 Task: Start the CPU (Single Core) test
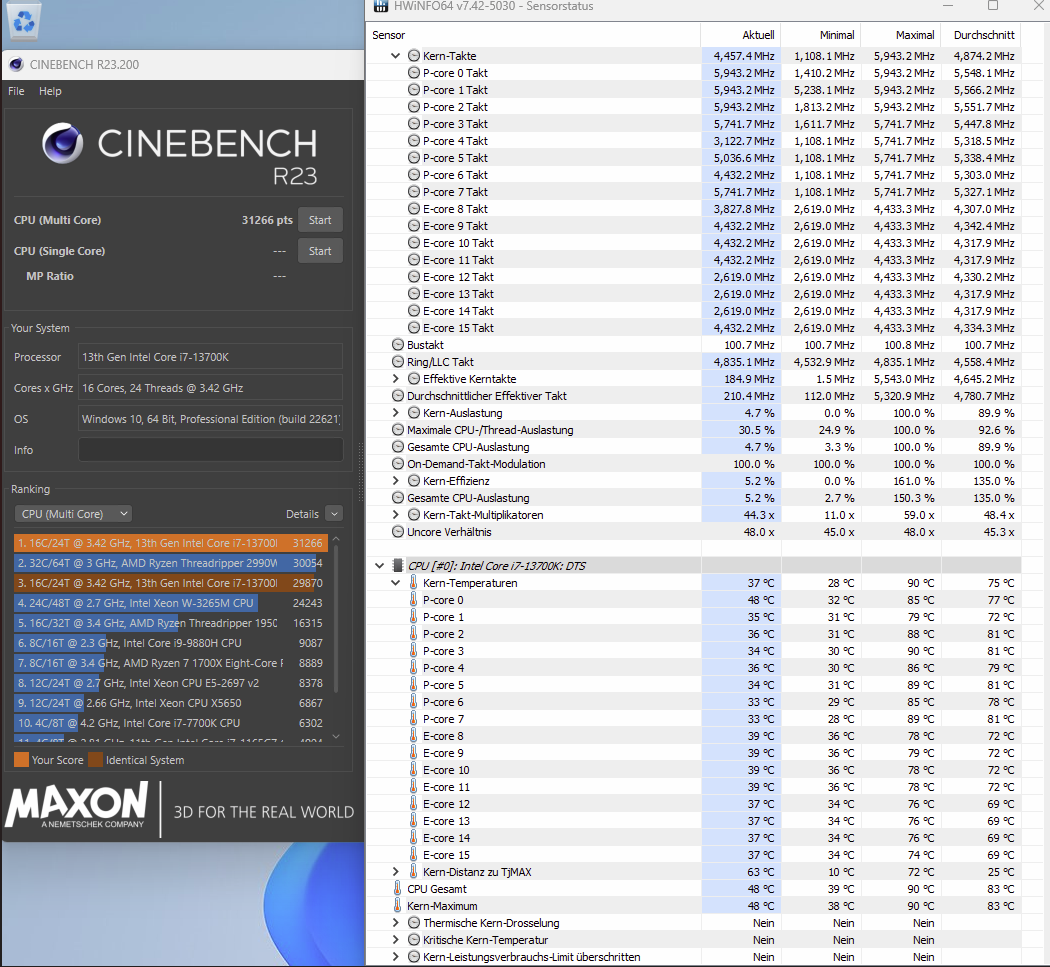(x=320, y=251)
